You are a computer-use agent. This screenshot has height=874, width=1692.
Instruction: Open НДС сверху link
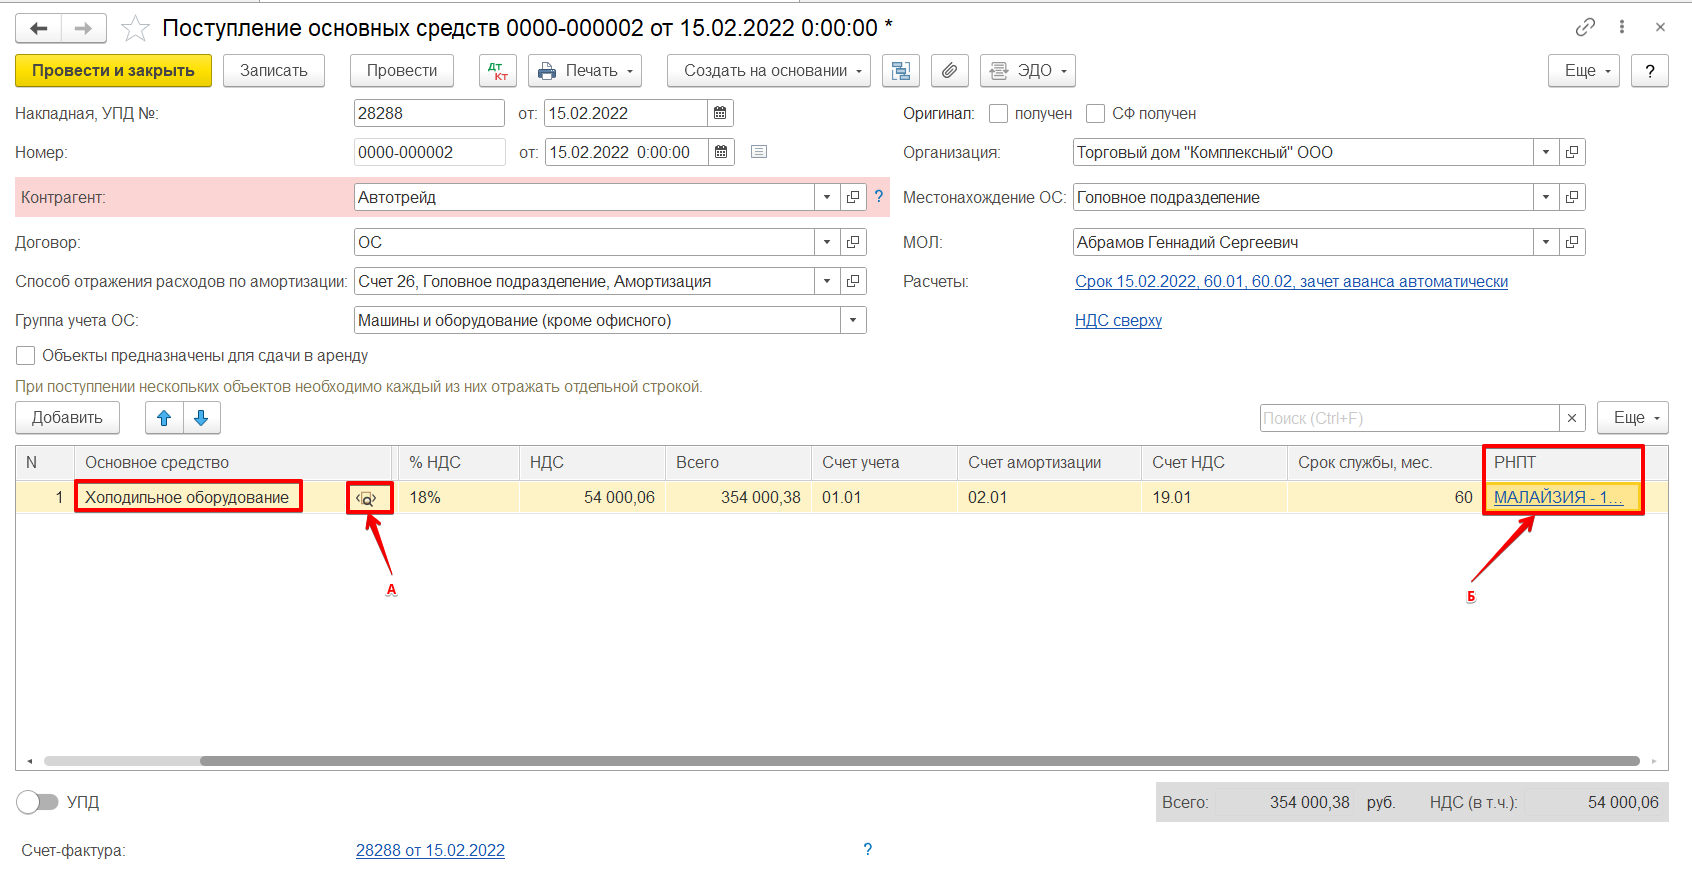[x=1118, y=321]
